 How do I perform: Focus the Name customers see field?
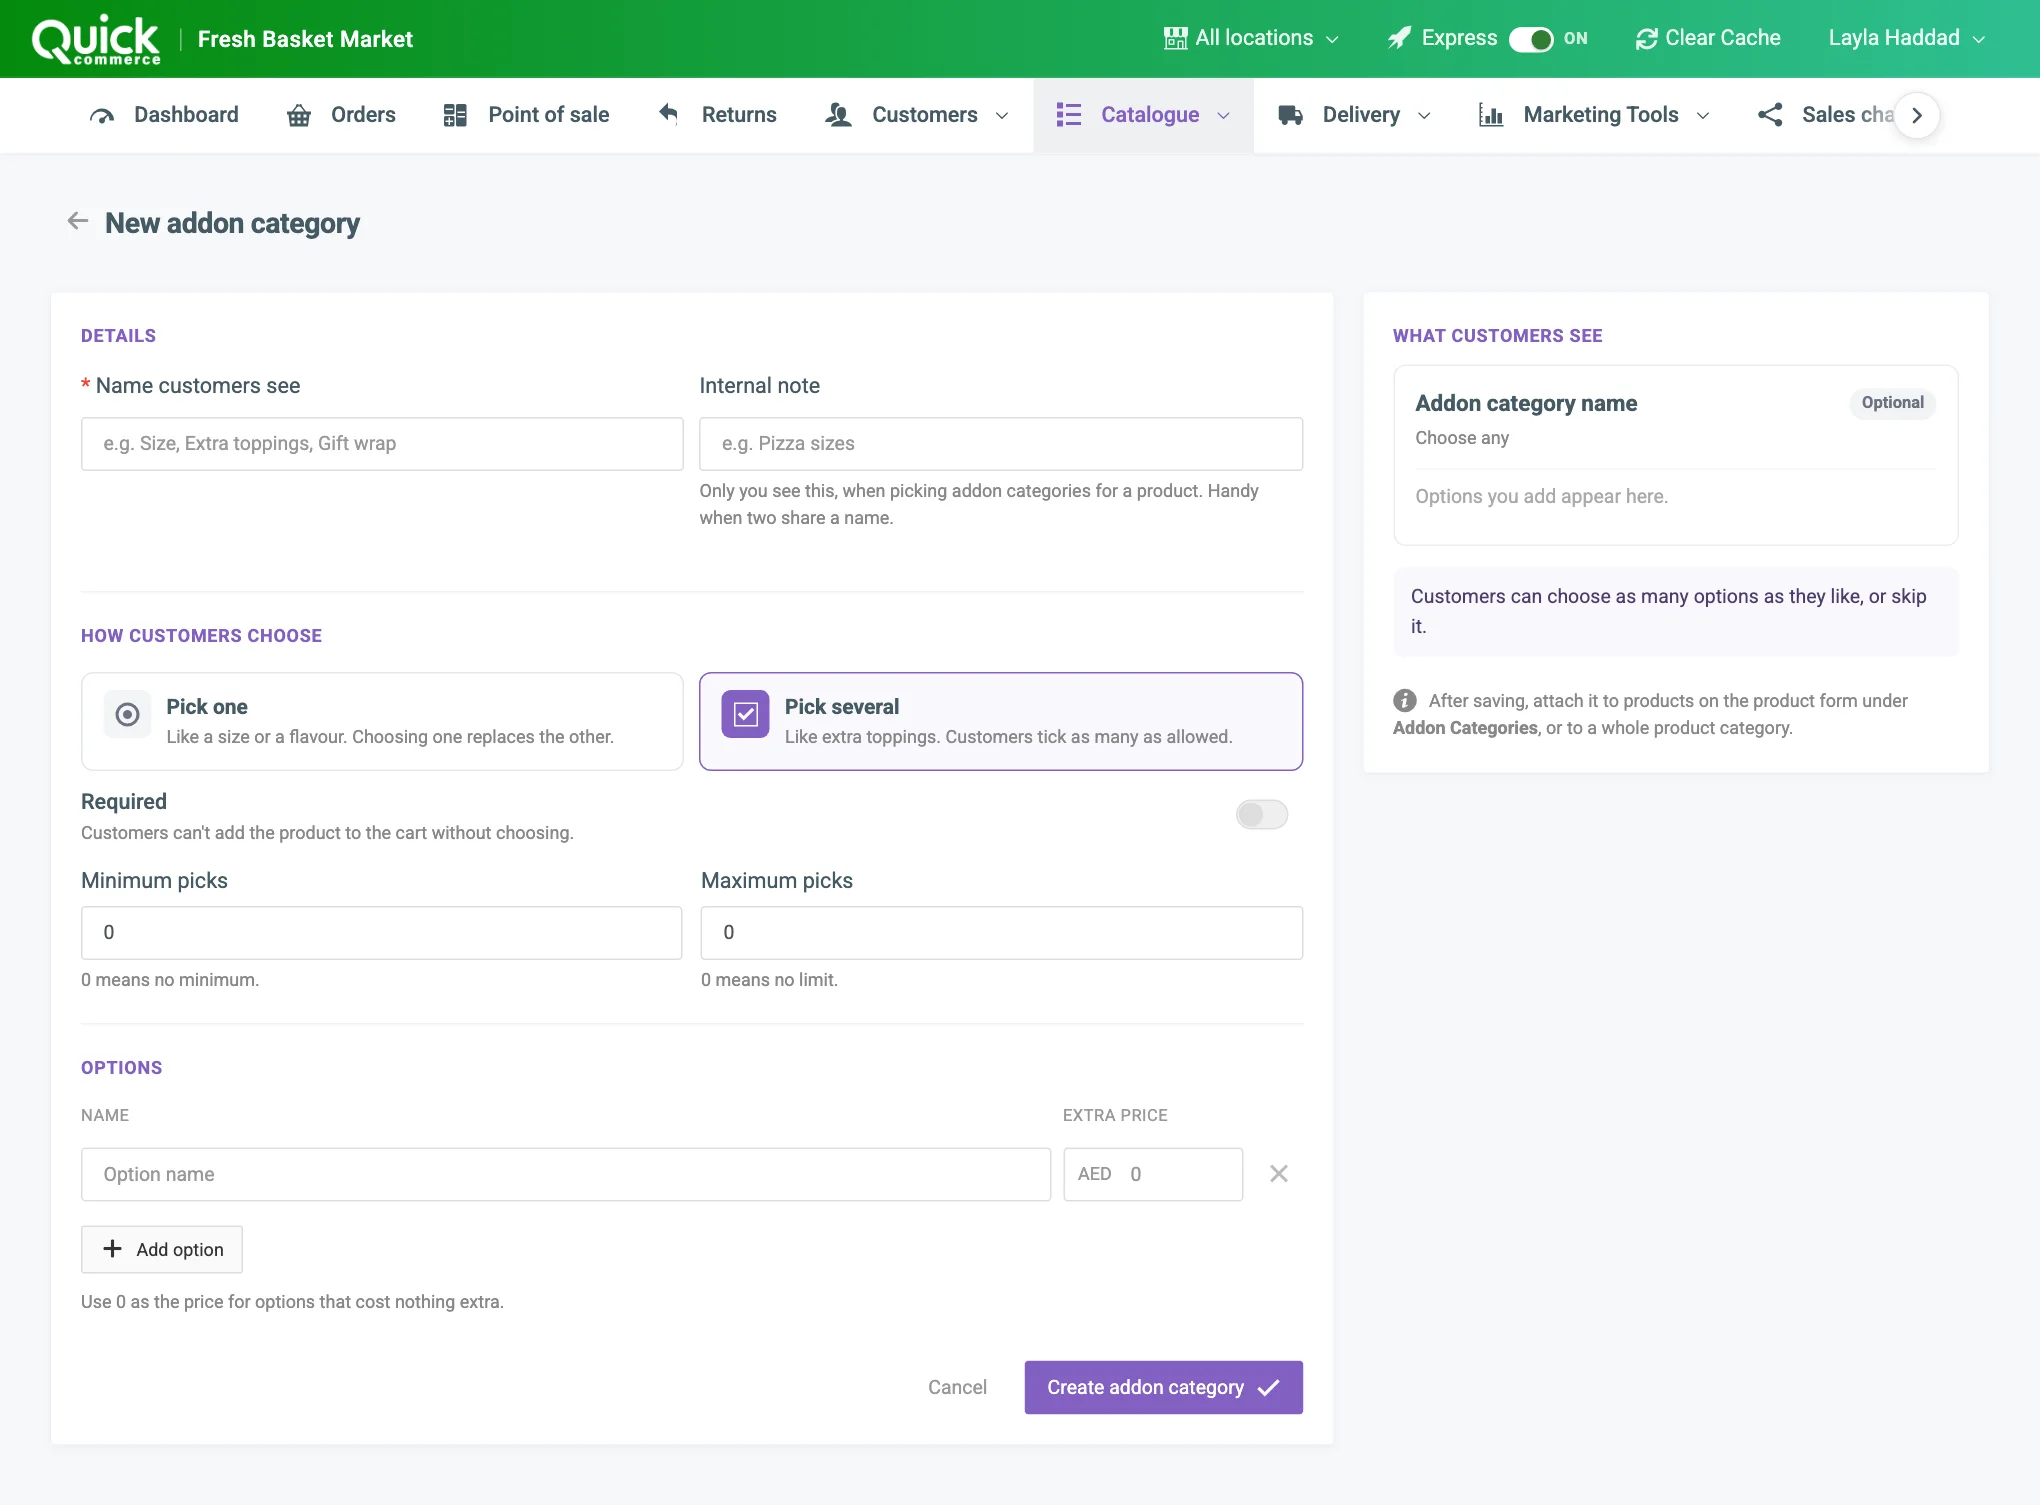tap(382, 444)
